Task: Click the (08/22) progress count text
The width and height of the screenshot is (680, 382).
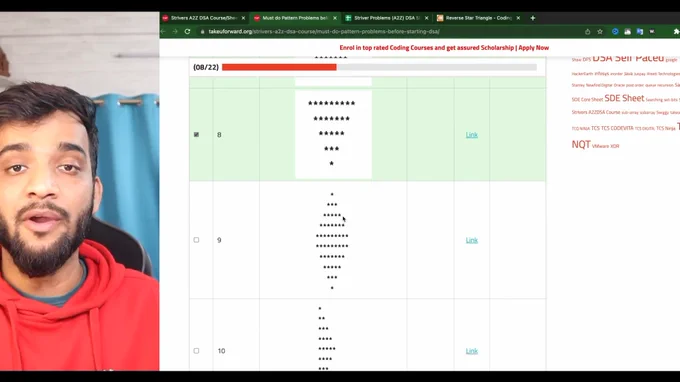Action: (206, 67)
